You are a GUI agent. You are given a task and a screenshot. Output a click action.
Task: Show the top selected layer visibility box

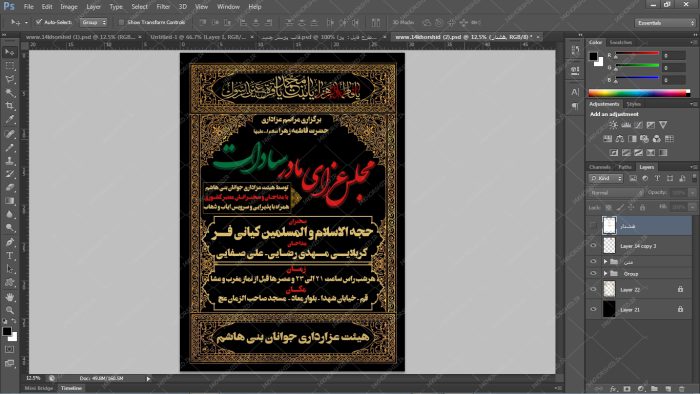[593, 226]
